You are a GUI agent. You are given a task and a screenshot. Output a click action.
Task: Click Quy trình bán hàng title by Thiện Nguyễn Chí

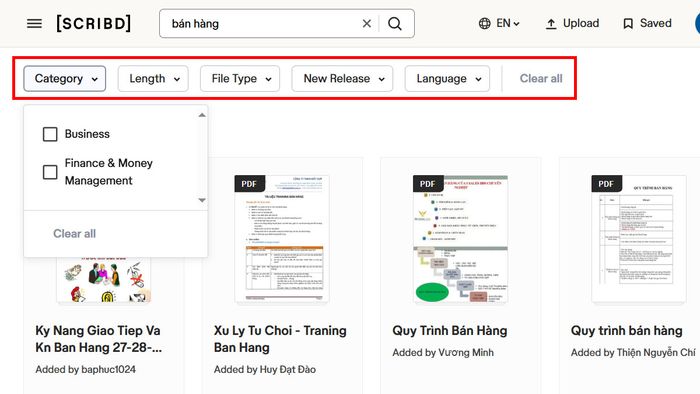627,331
